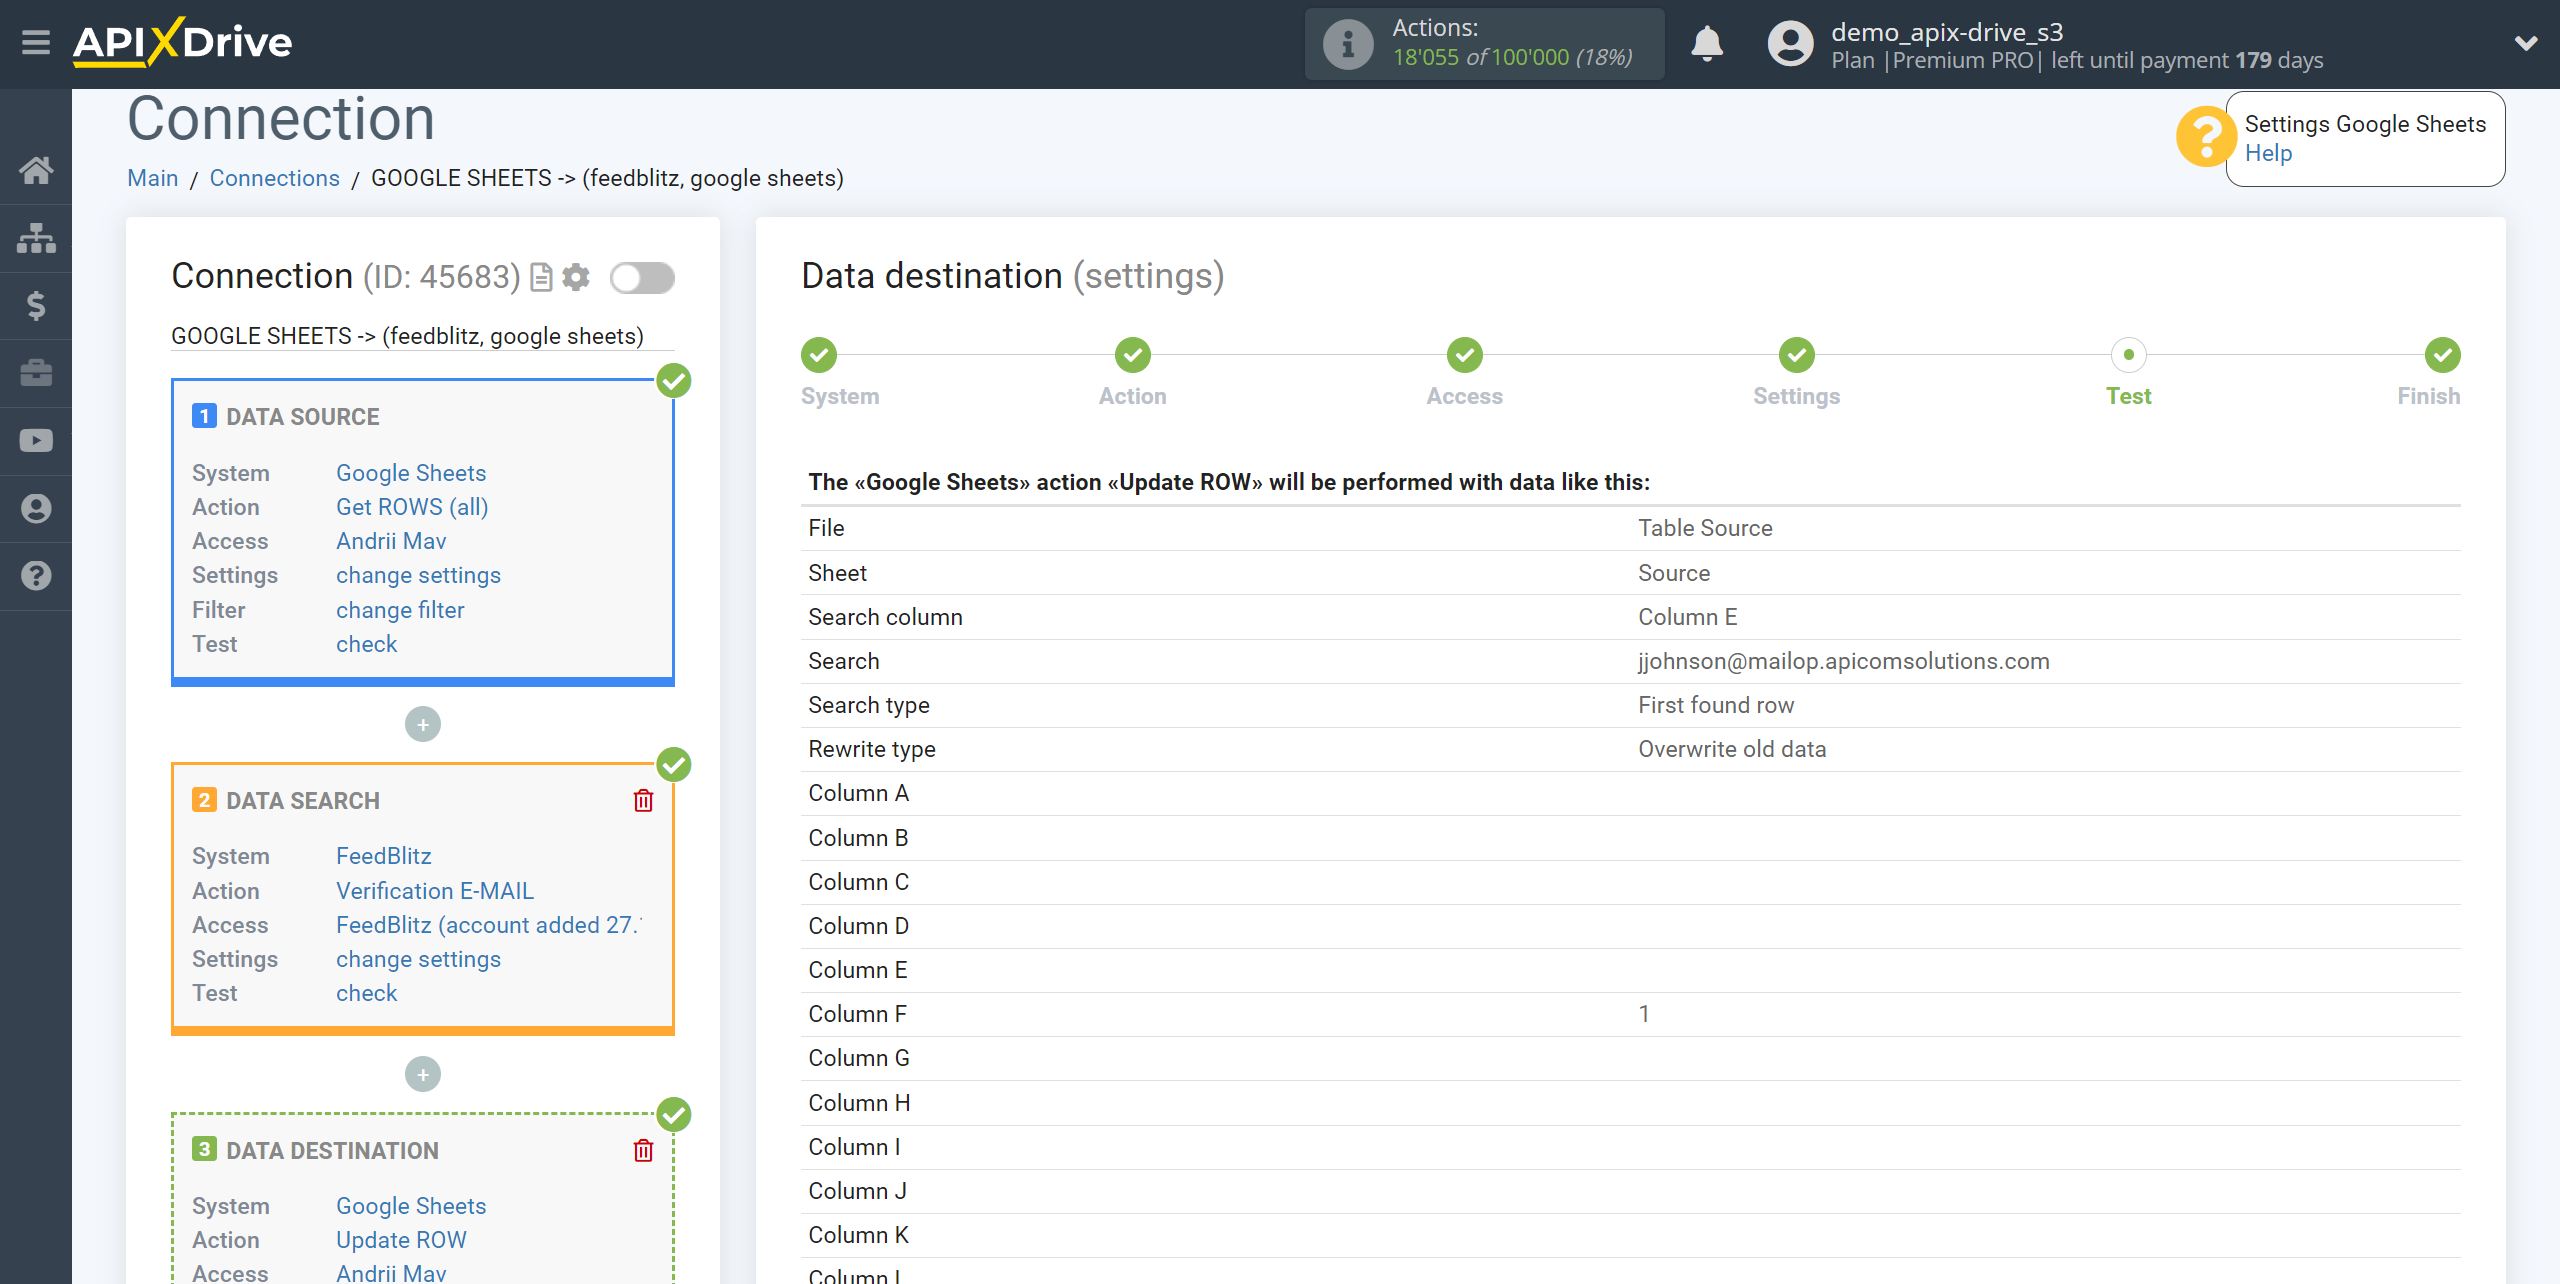
Task: Click Column F value 1
Action: (1644, 1014)
